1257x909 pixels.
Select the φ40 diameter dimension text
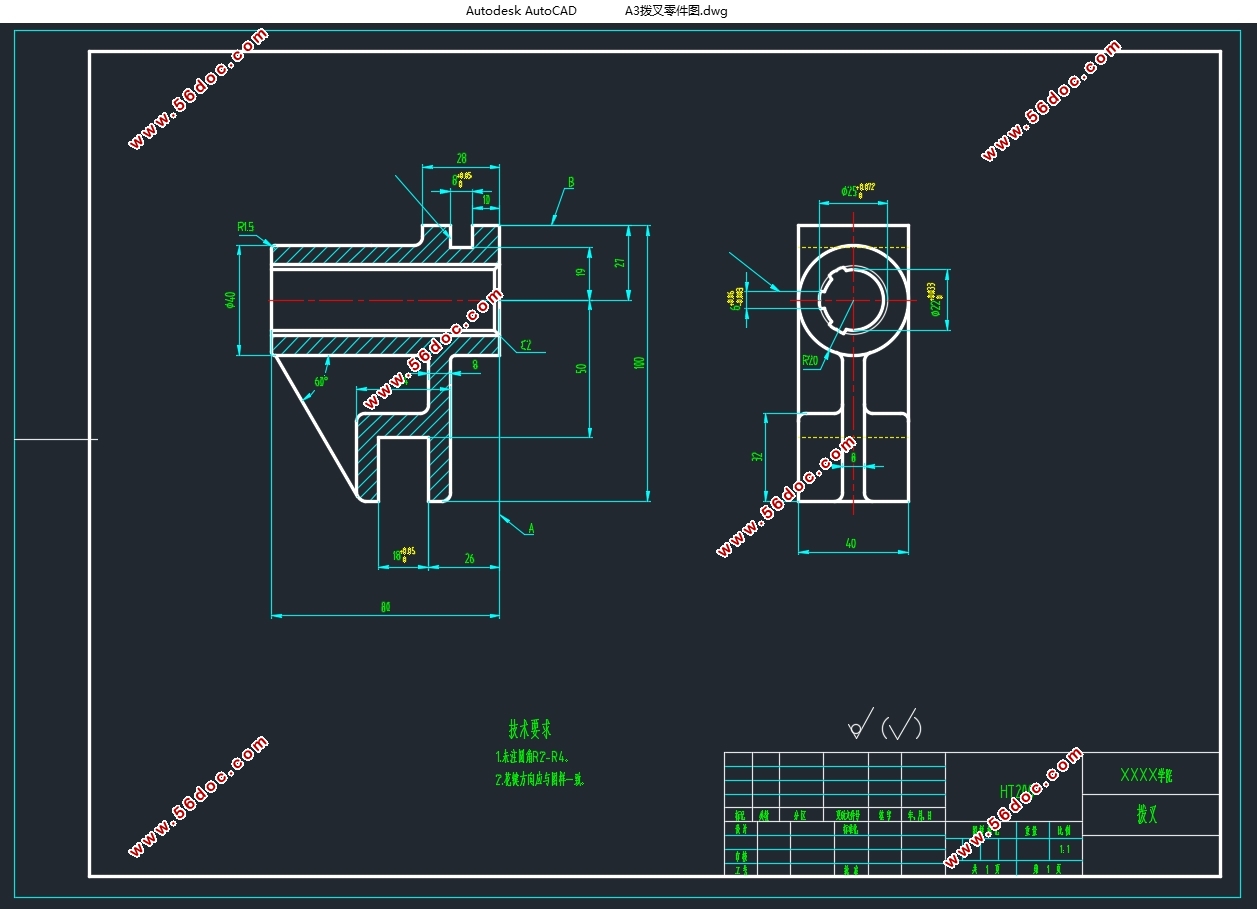230,299
